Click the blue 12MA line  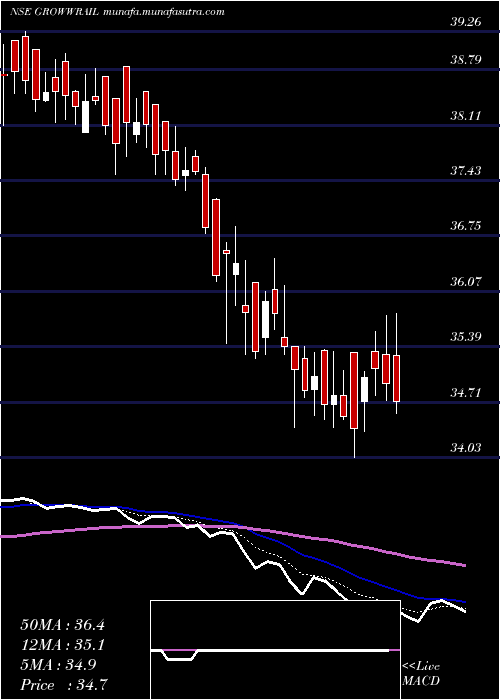[x=232, y=522]
